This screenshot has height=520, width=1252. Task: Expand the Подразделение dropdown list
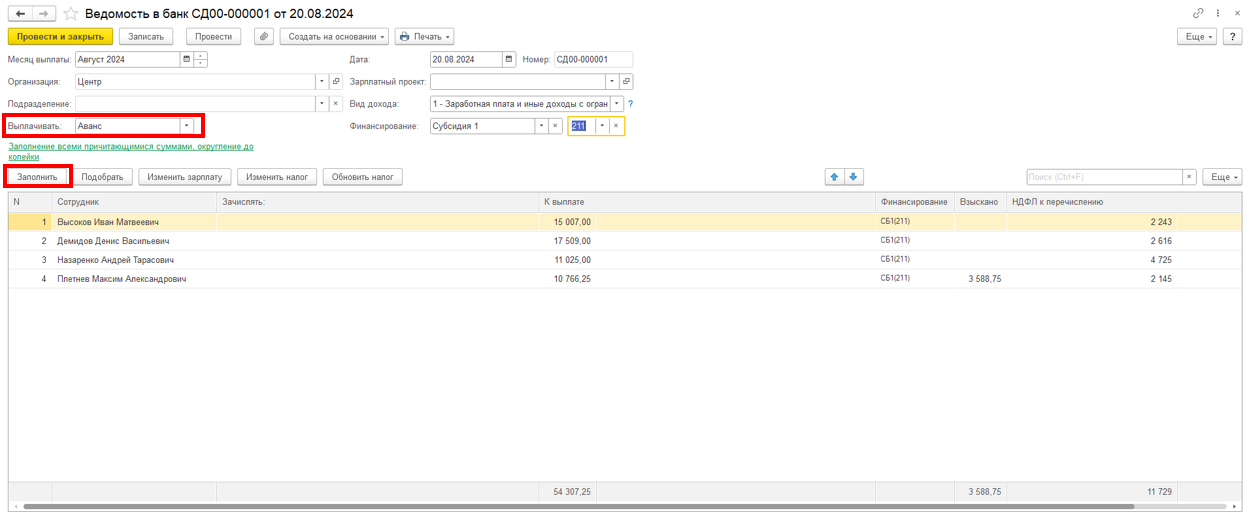[x=322, y=104]
